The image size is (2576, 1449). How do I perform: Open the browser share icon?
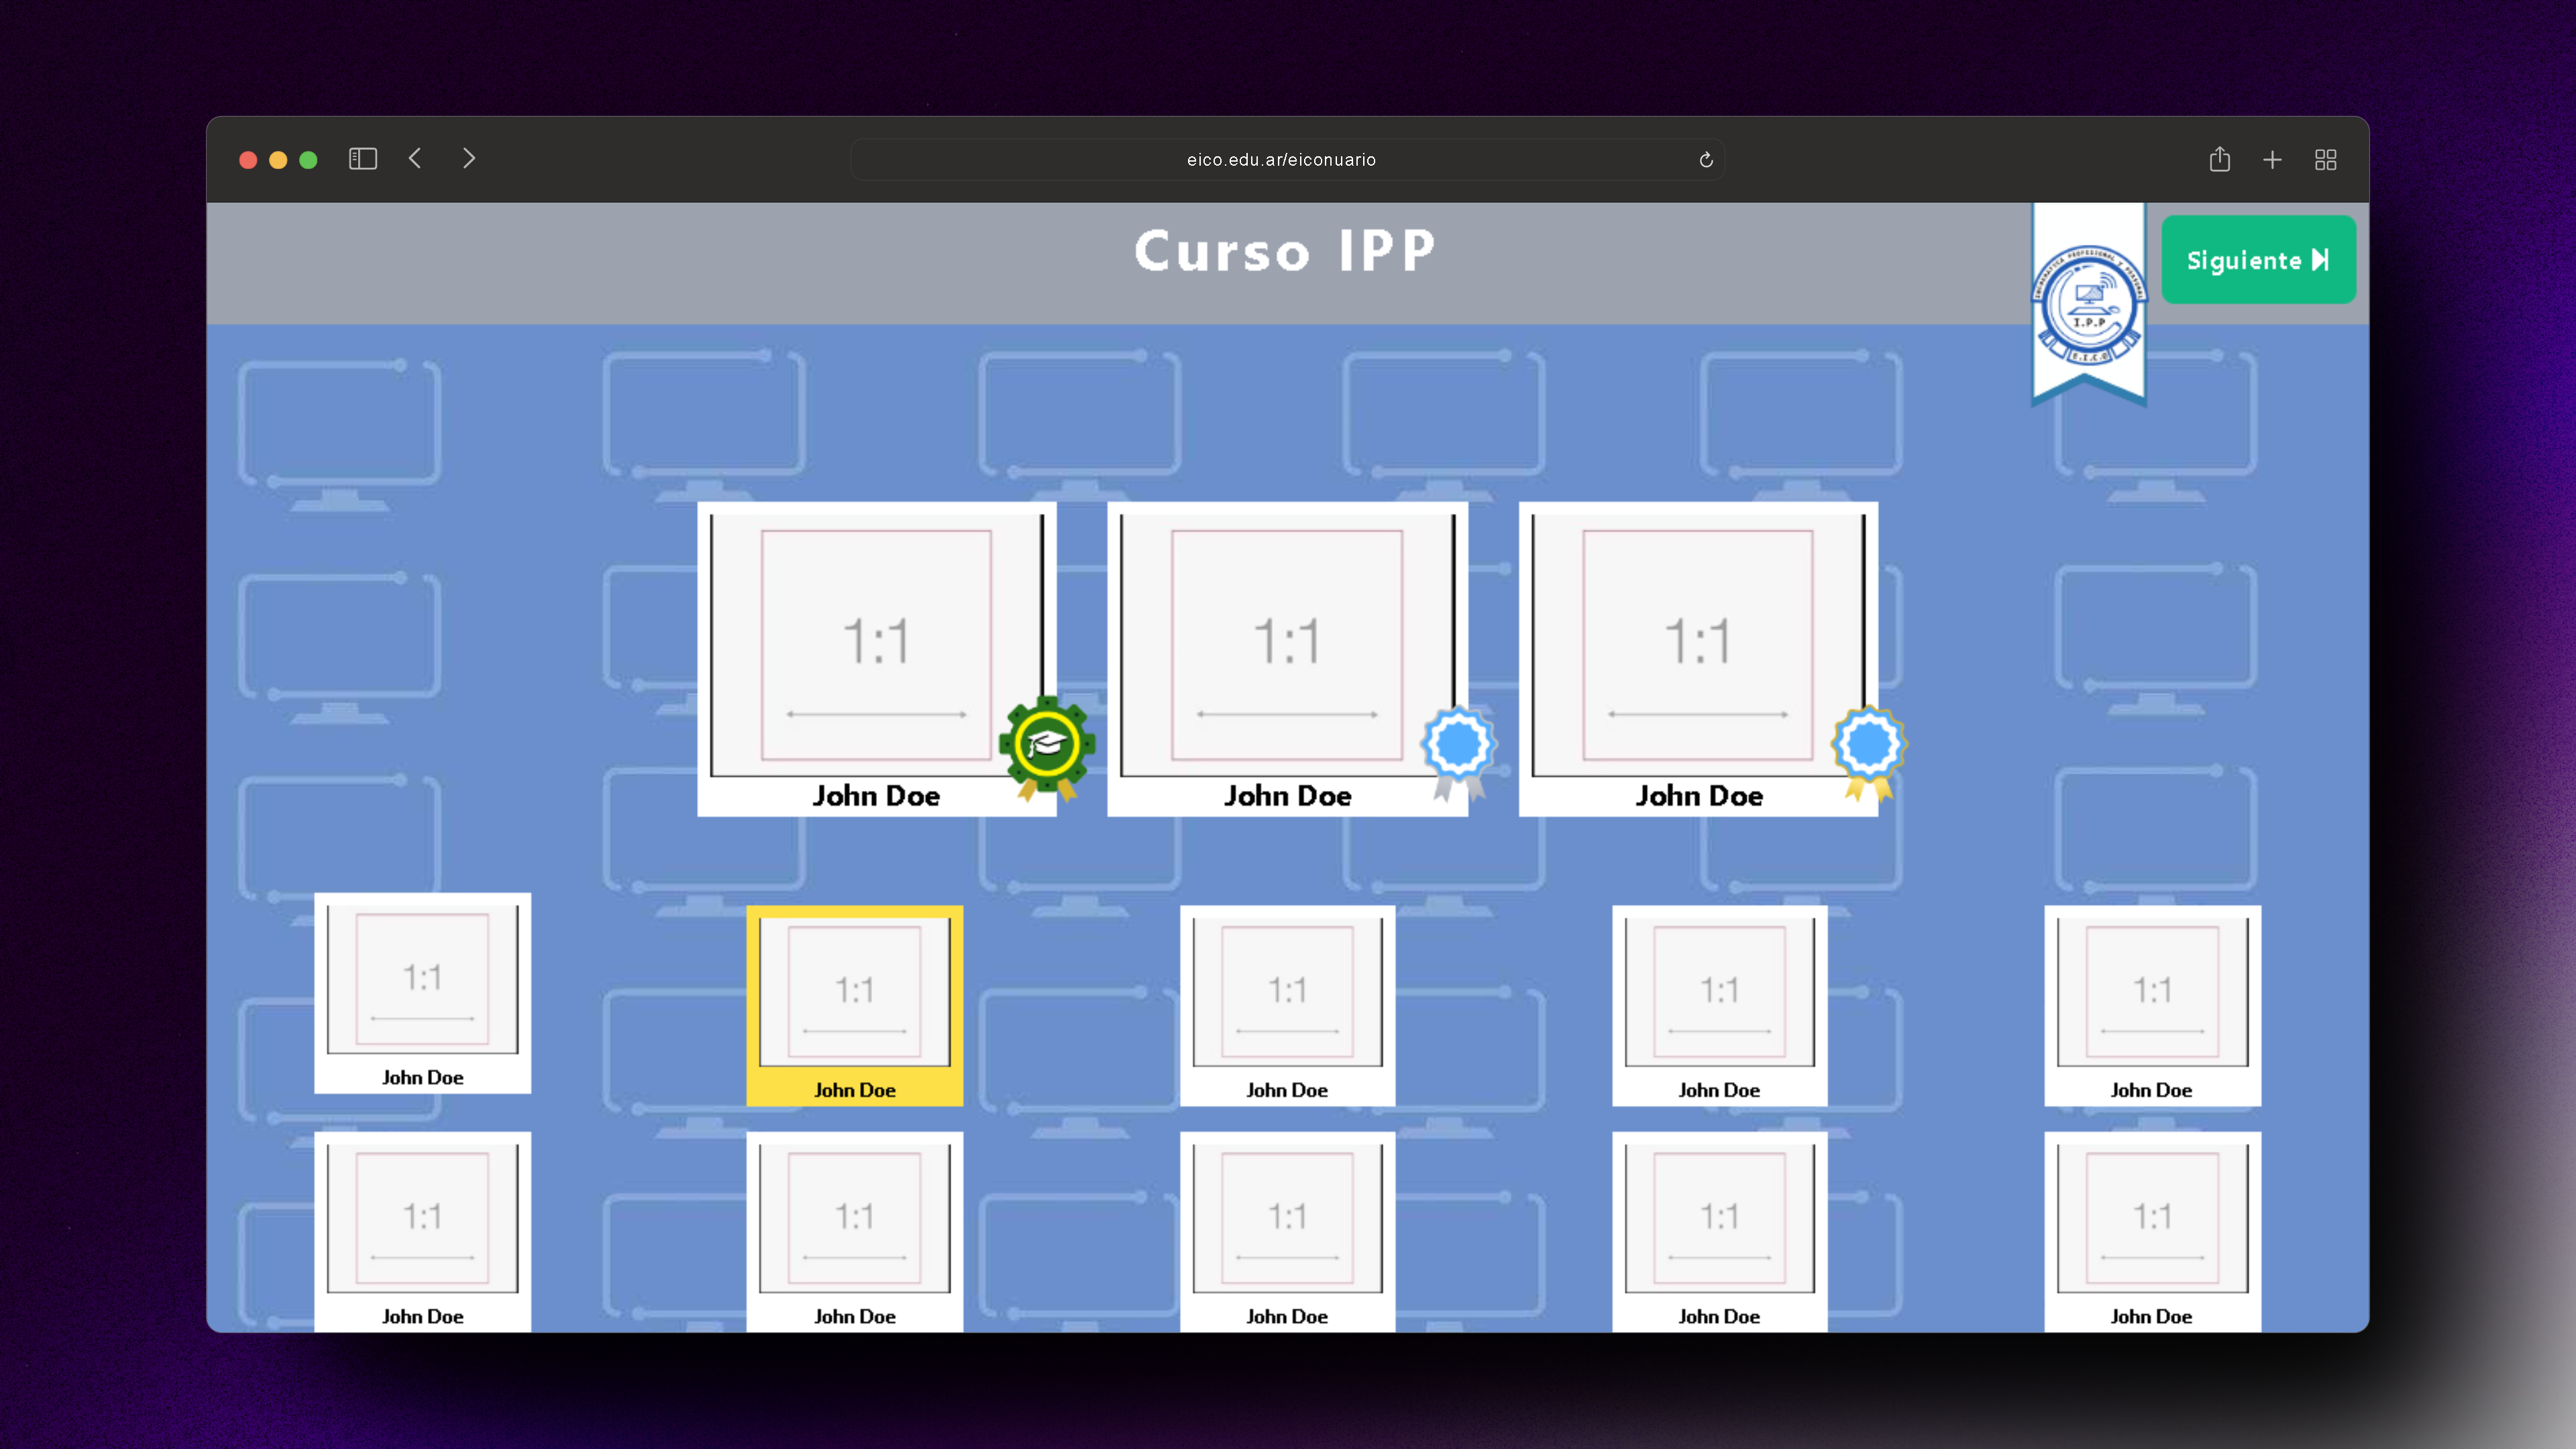tap(2219, 159)
